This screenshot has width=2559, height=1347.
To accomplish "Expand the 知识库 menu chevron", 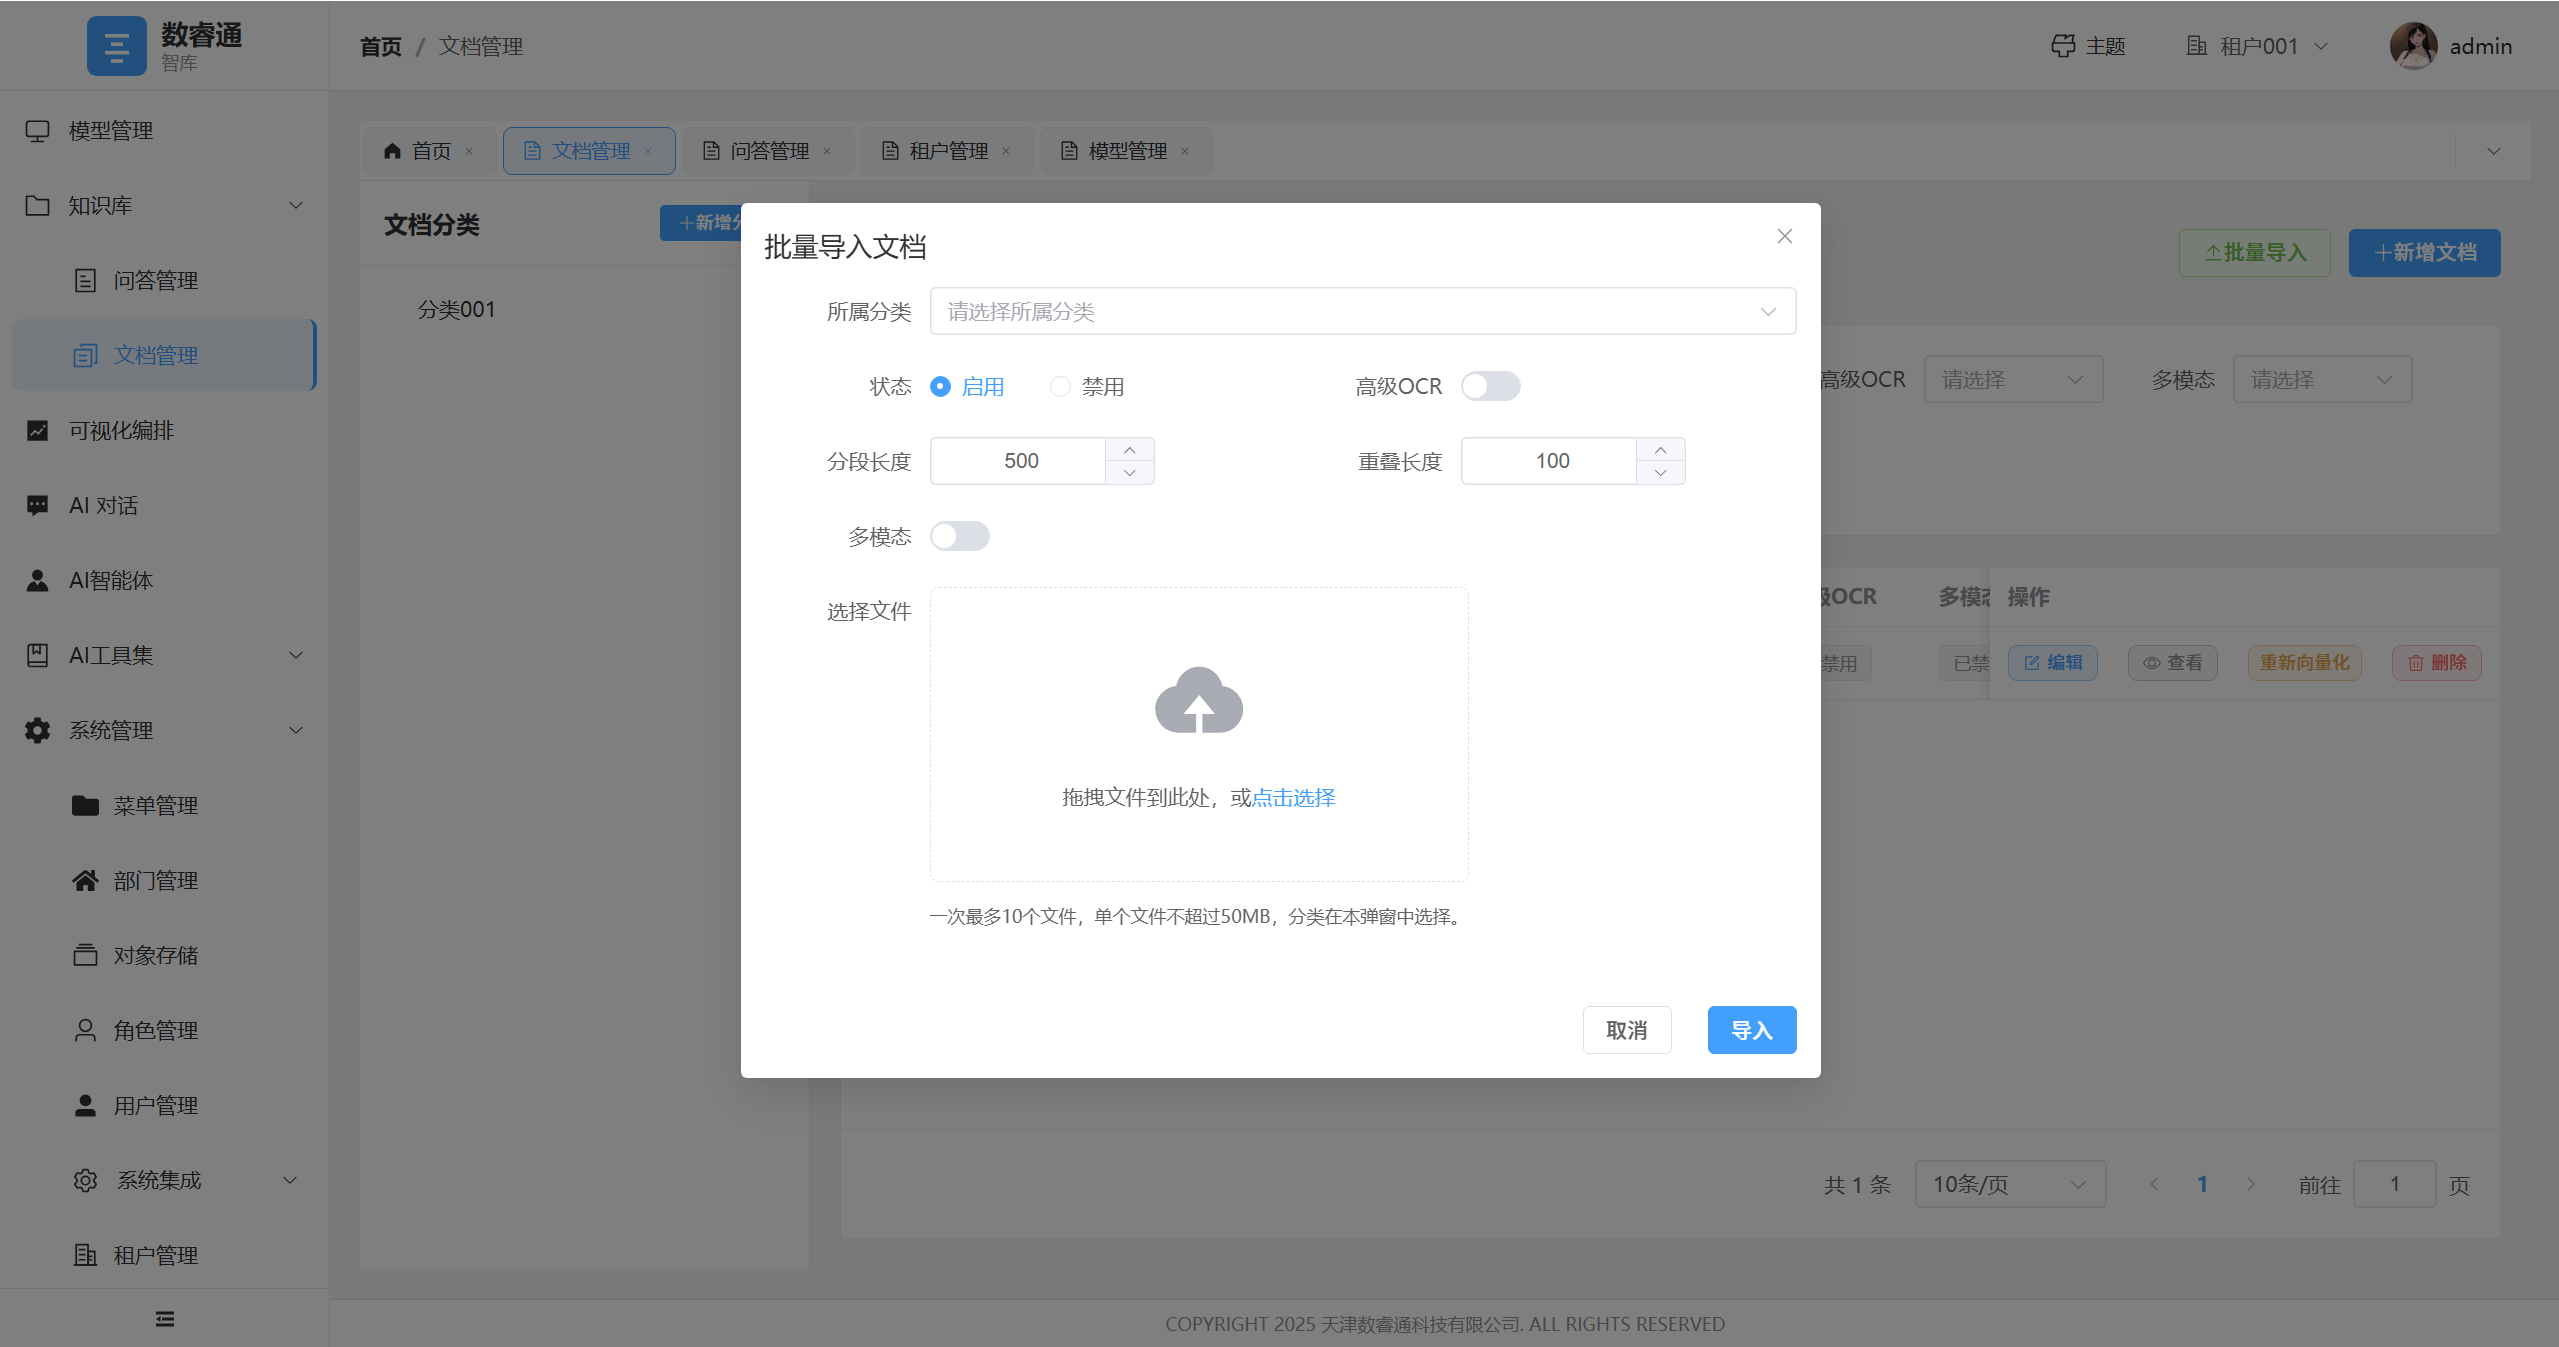I will [296, 206].
